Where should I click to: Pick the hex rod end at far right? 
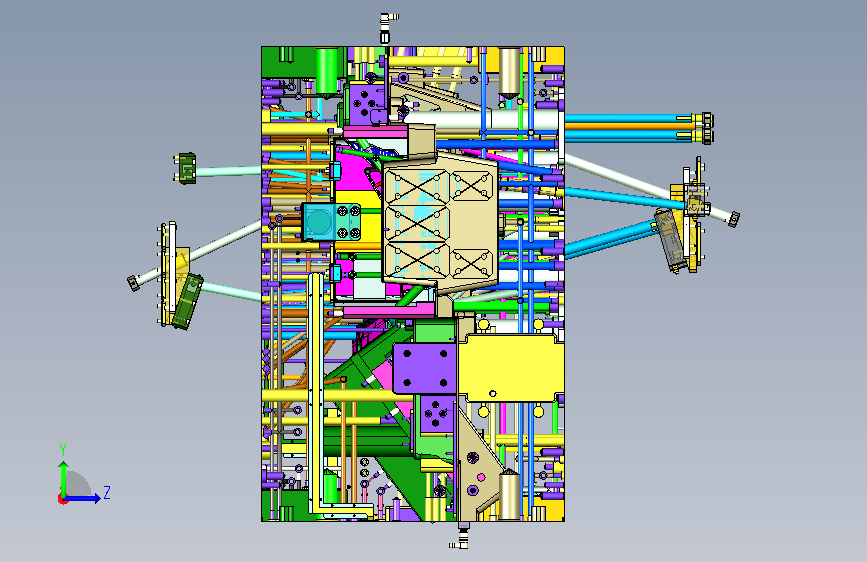coord(733,219)
